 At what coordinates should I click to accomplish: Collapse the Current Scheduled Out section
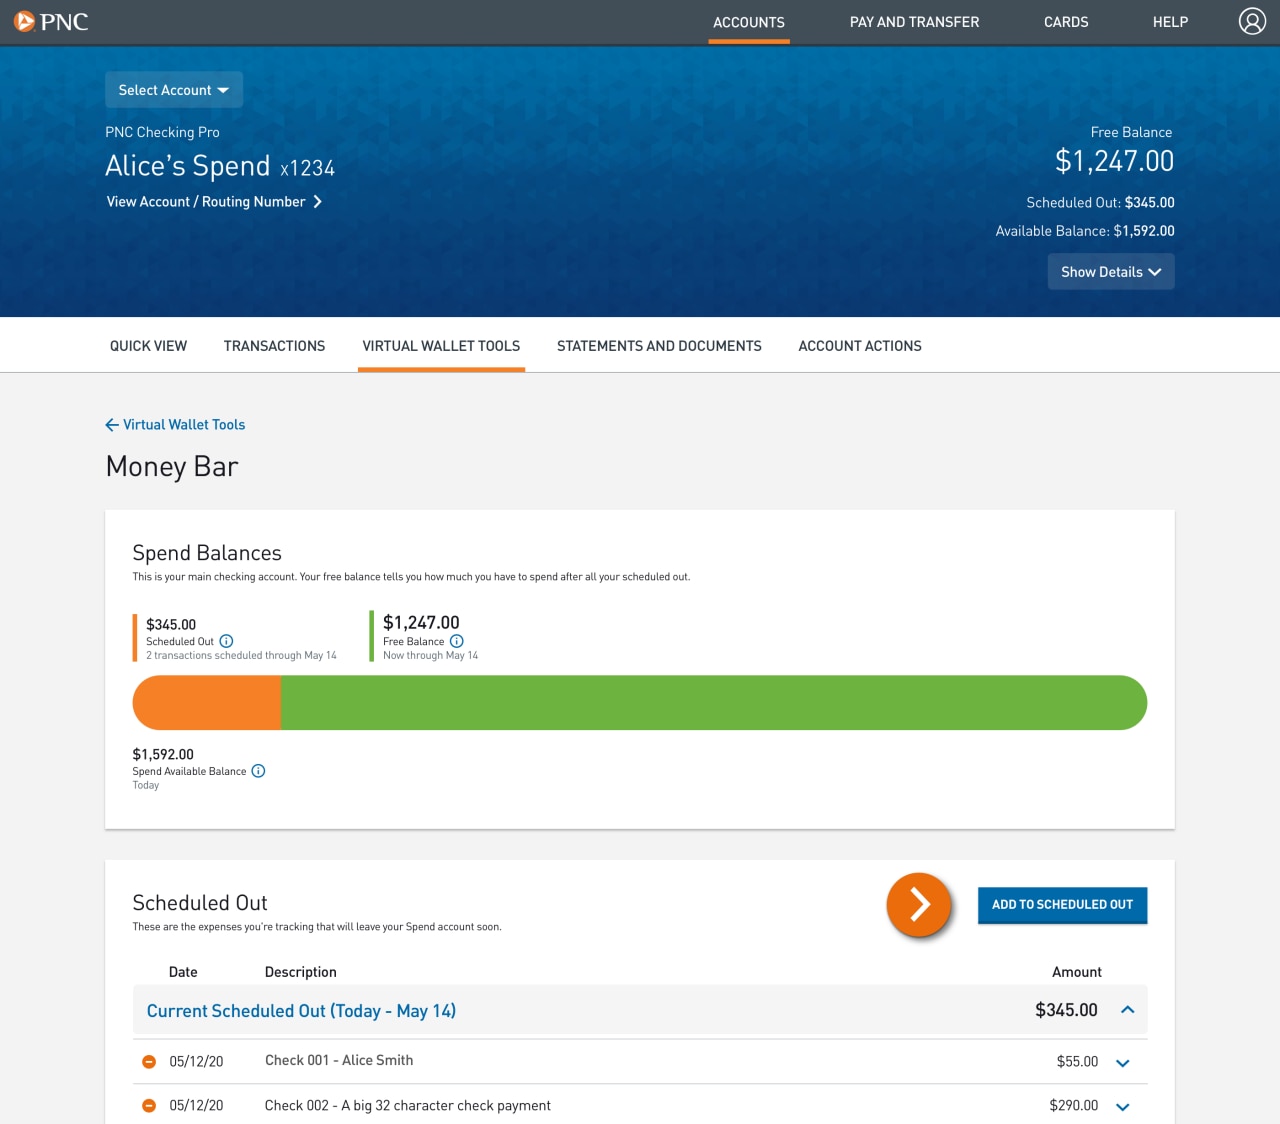(1128, 1010)
